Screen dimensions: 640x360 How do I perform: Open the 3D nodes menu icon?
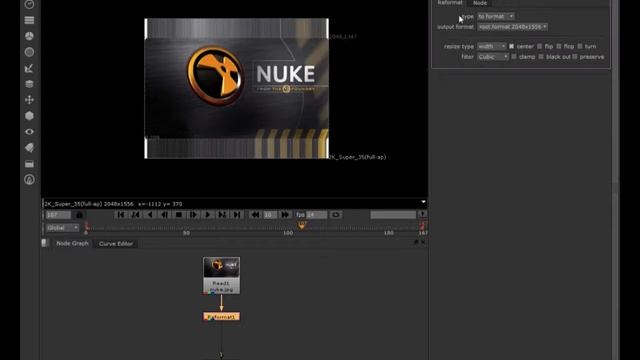click(29, 116)
